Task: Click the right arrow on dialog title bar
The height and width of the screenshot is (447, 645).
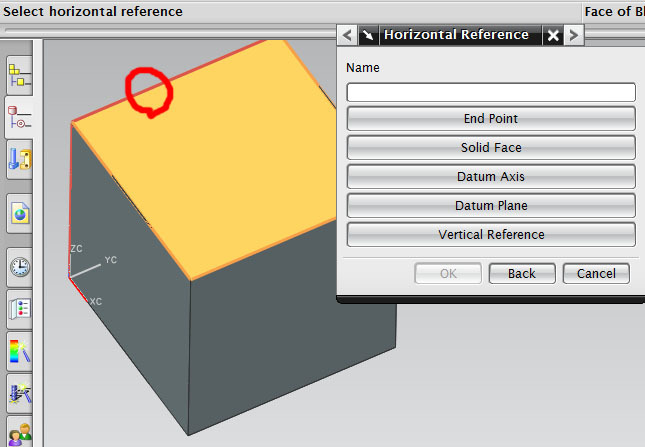Action: 574,35
